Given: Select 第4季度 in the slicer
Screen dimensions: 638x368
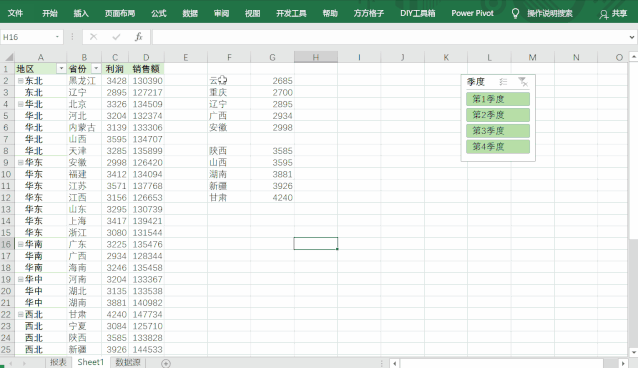Looking at the screenshot, I should pos(498,147).
